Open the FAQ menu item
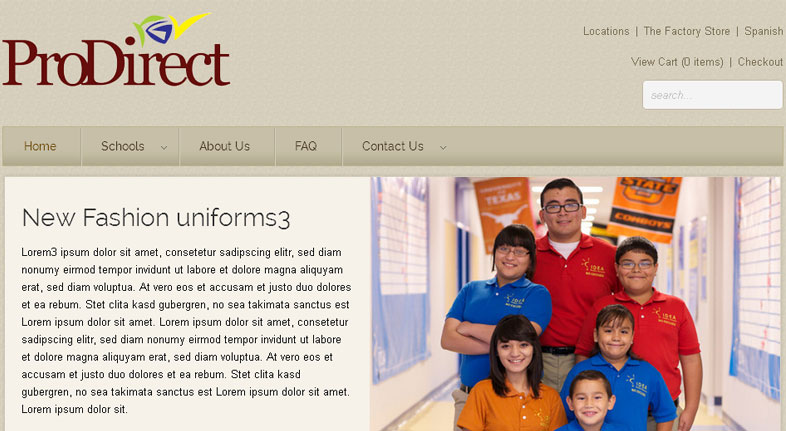The image size is (786, 431). (306, 146)
